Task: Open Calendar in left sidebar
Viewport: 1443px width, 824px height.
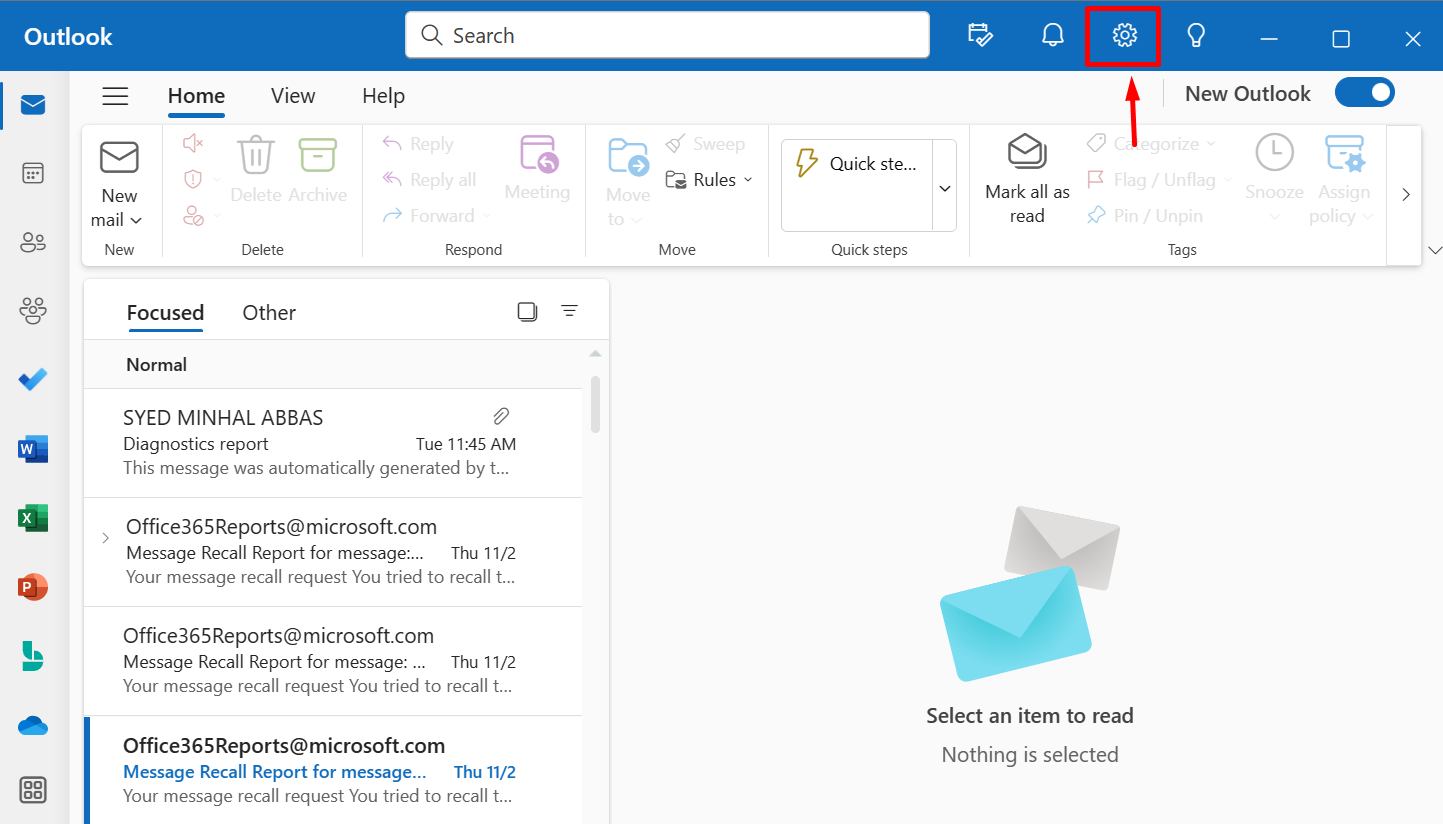Action: pyautogui.click(x=33, y=173)
